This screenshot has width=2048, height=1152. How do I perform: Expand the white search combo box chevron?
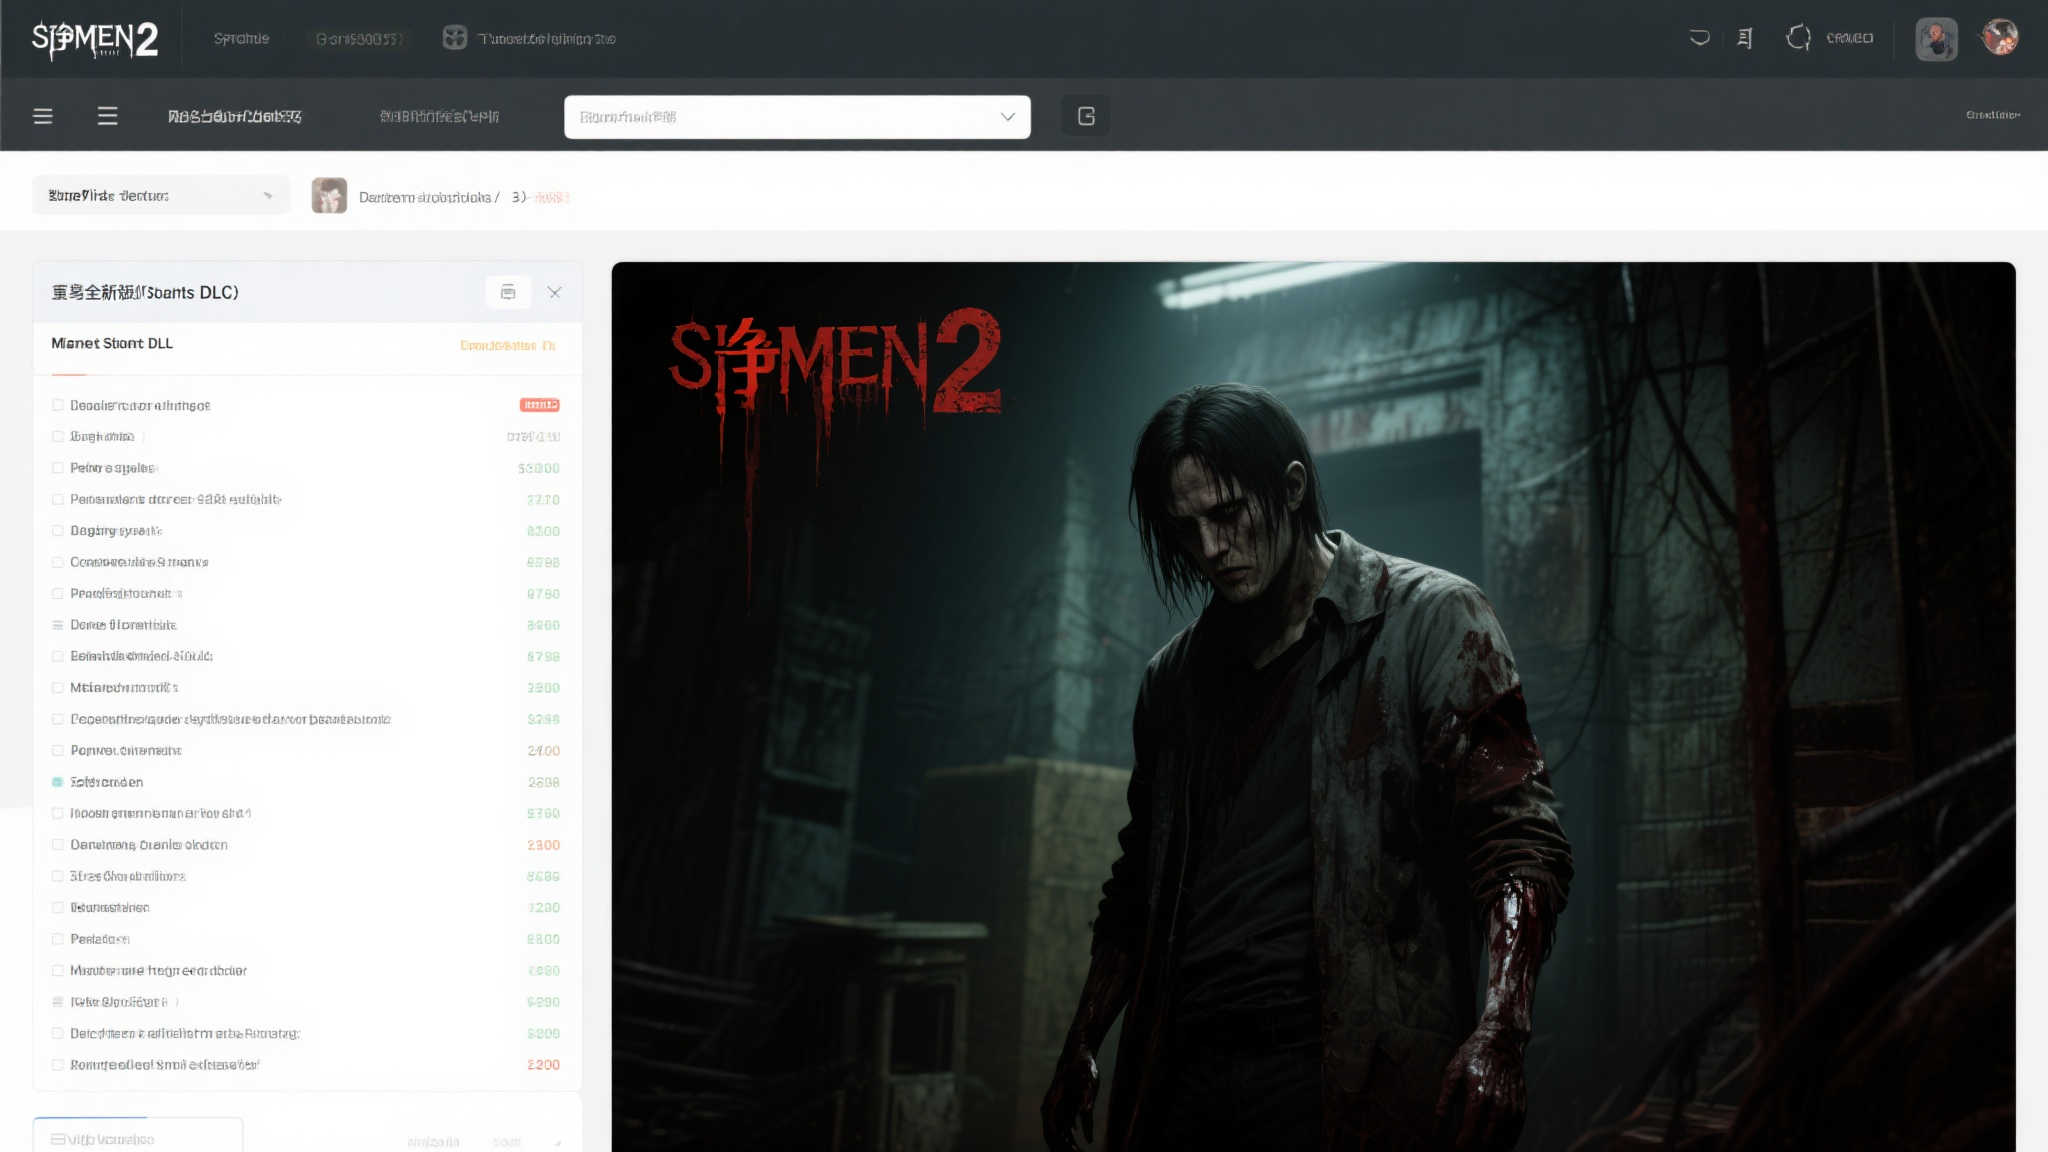tap(1007, 117)
